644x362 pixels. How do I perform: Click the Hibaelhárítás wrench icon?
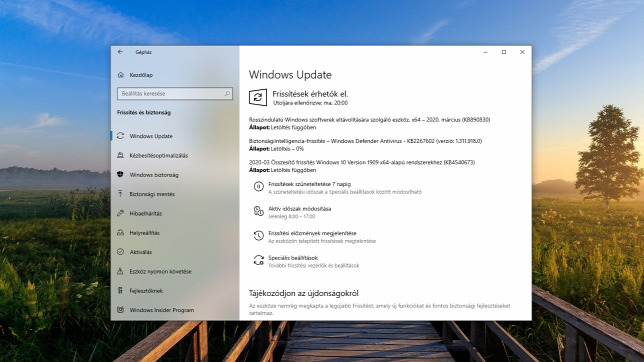point(120,213)
